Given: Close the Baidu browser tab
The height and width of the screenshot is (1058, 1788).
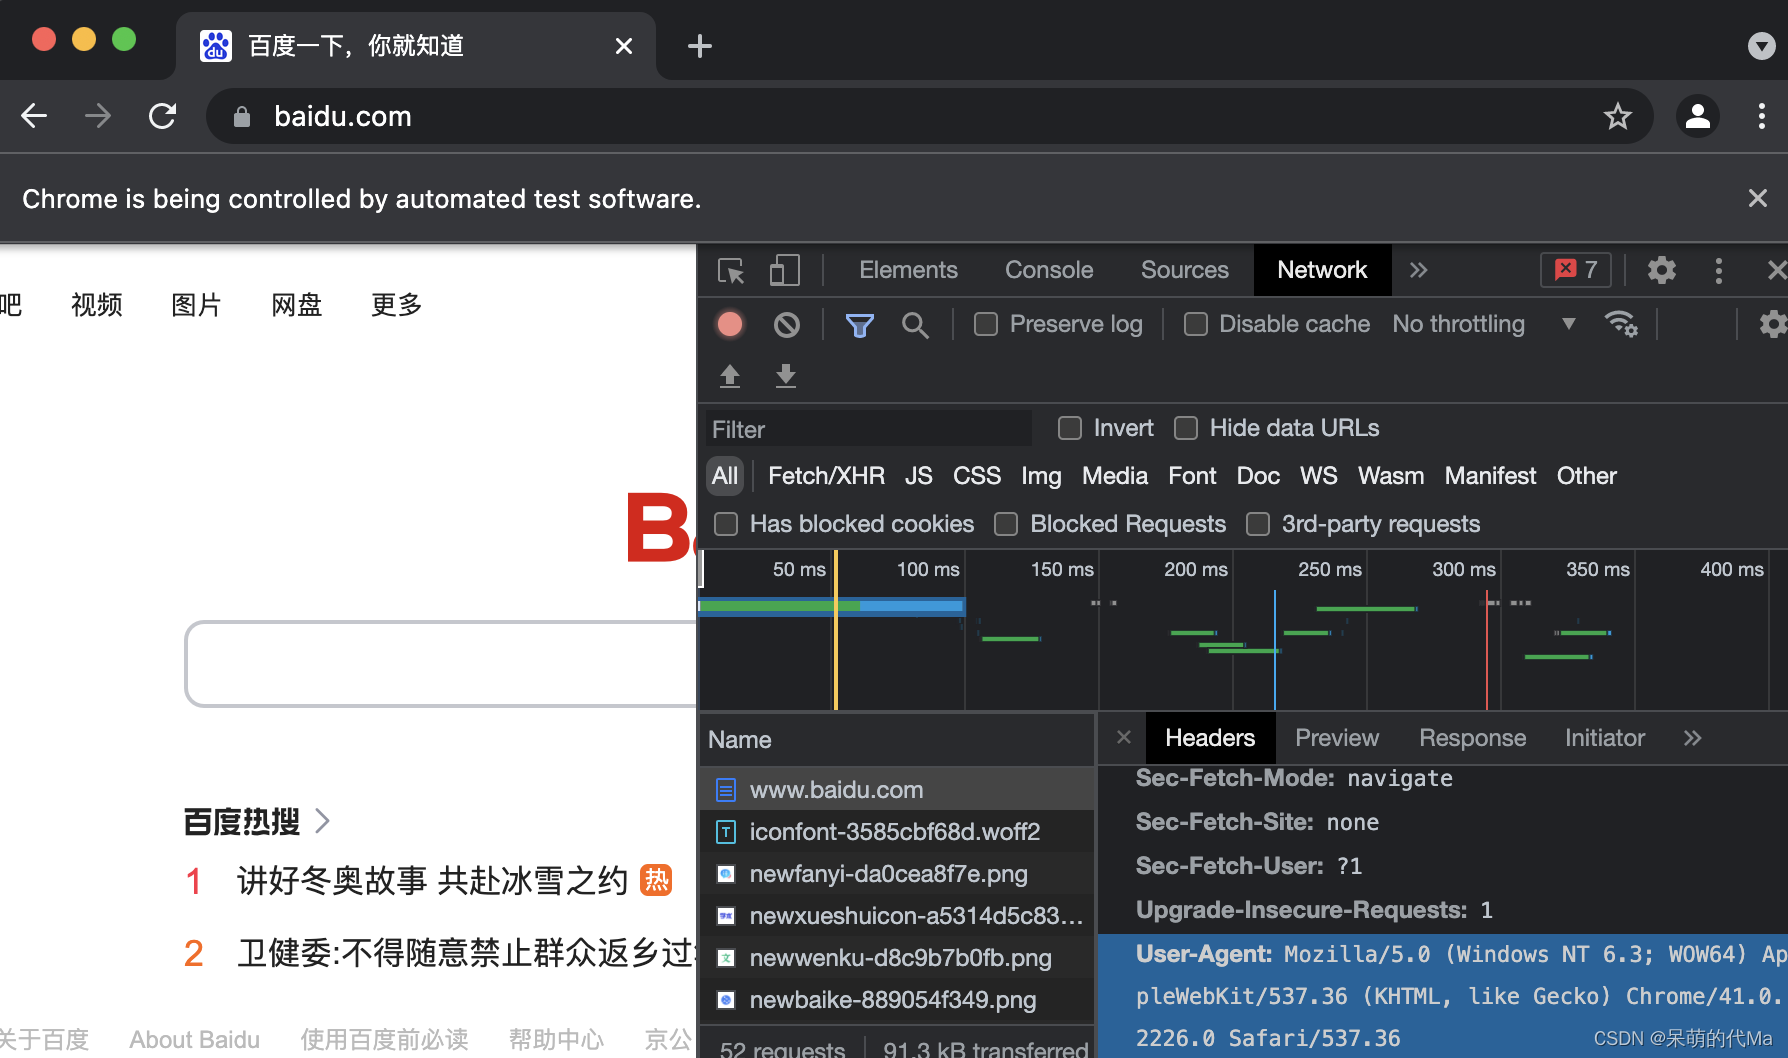Looking at the screenshot, I should (624, 46).
